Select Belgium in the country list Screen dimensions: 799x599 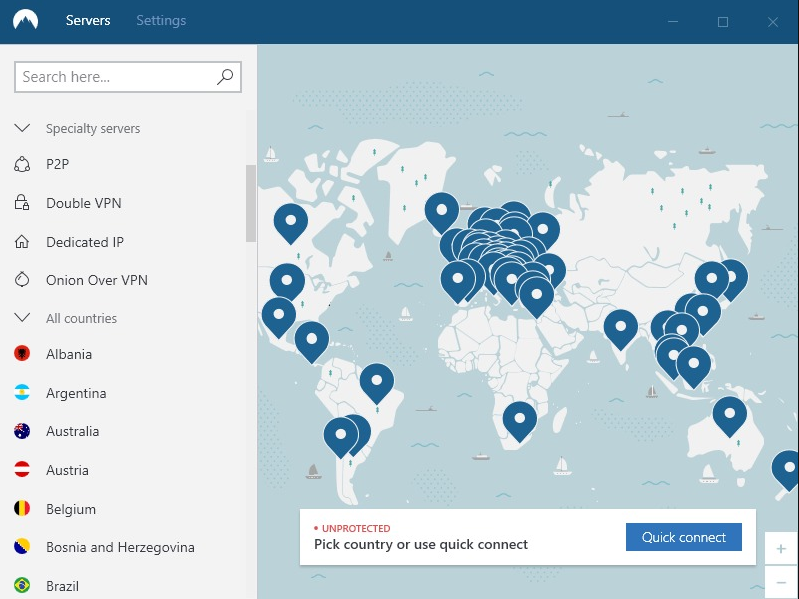(x=71, y=509)
